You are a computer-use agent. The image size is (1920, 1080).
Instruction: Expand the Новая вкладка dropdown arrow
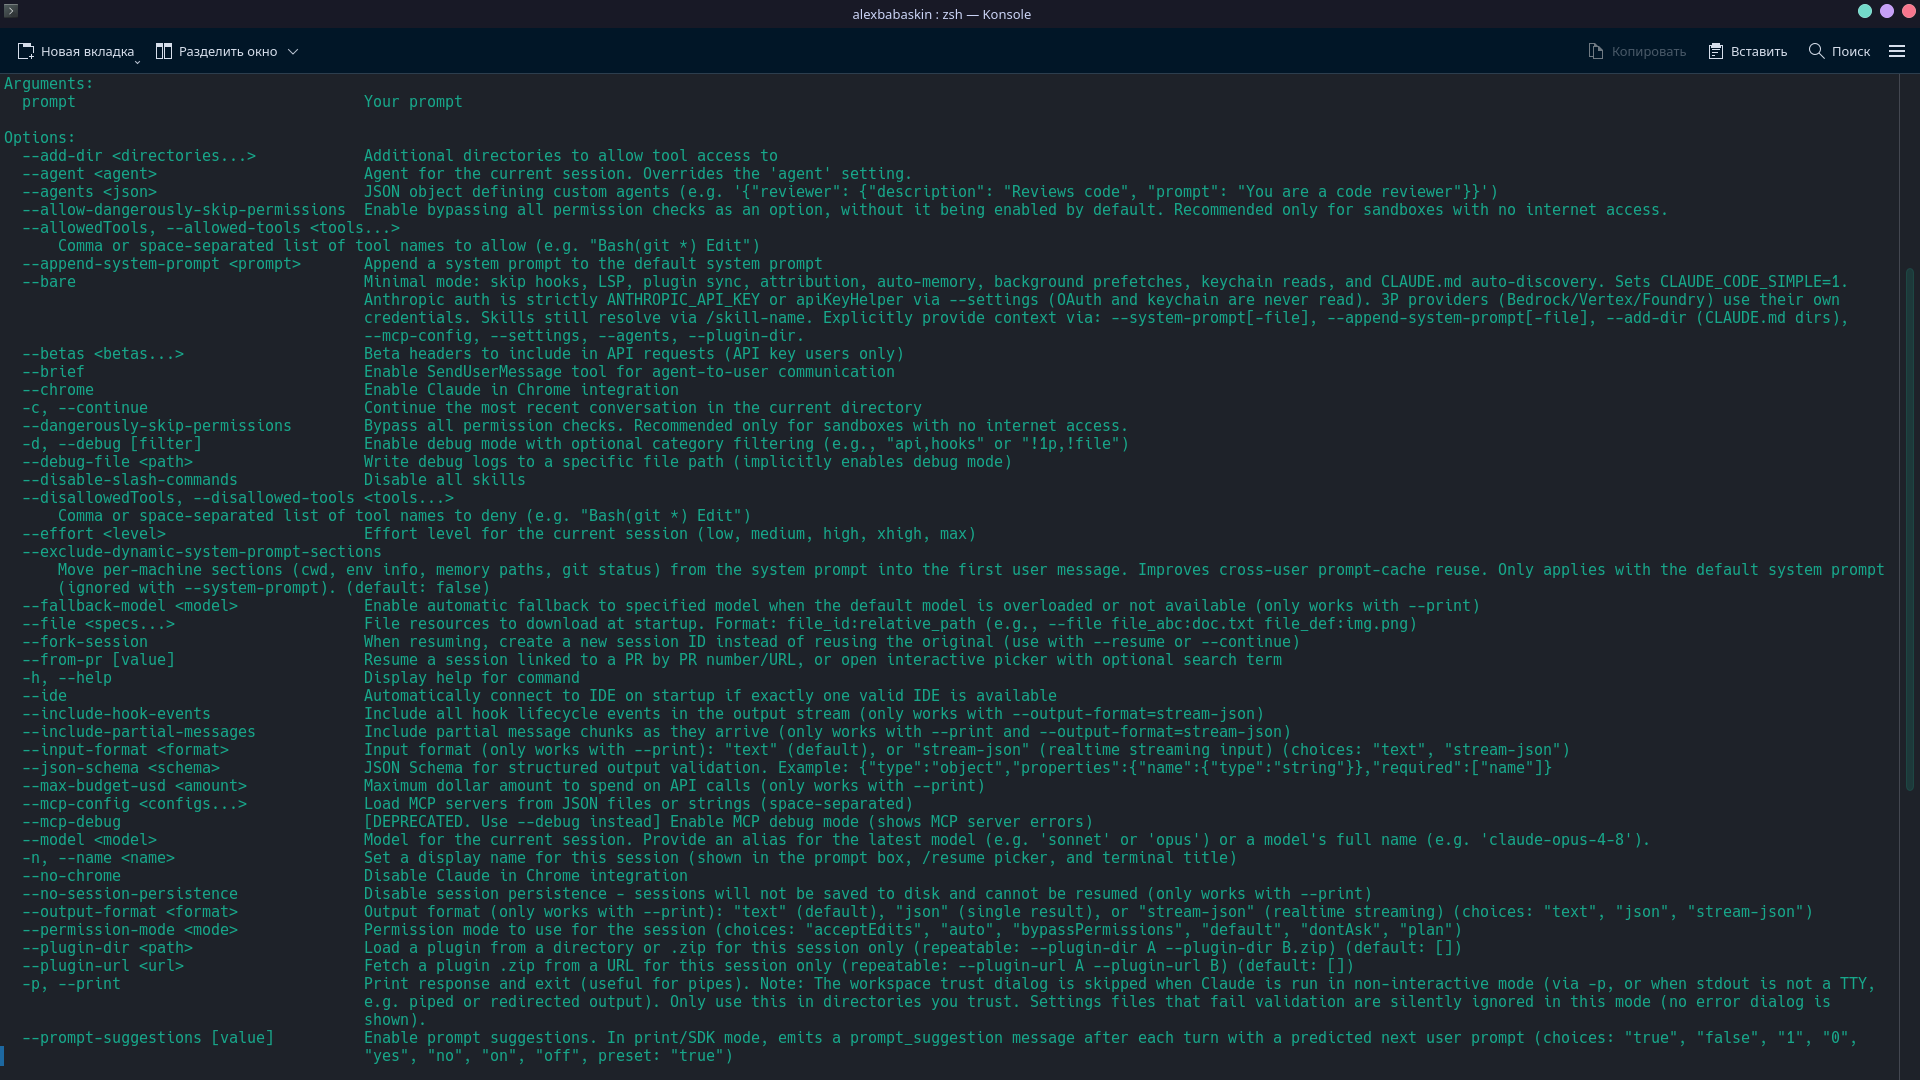tap(137, 62)
